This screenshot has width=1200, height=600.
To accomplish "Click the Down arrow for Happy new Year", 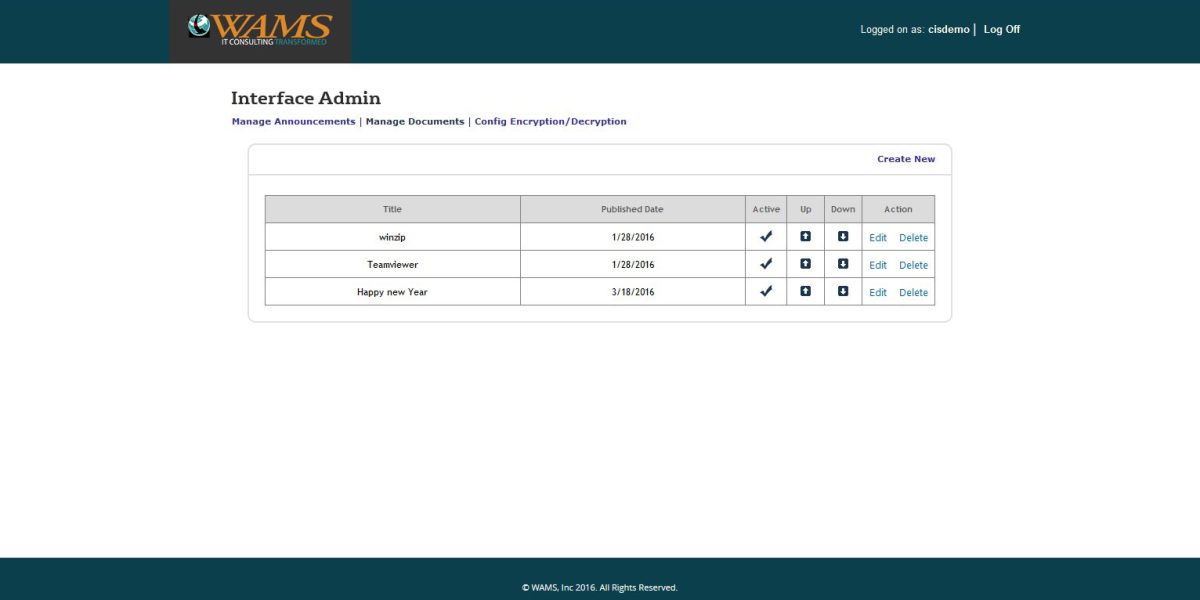I will pyautogui.click(x=843, y=291).
